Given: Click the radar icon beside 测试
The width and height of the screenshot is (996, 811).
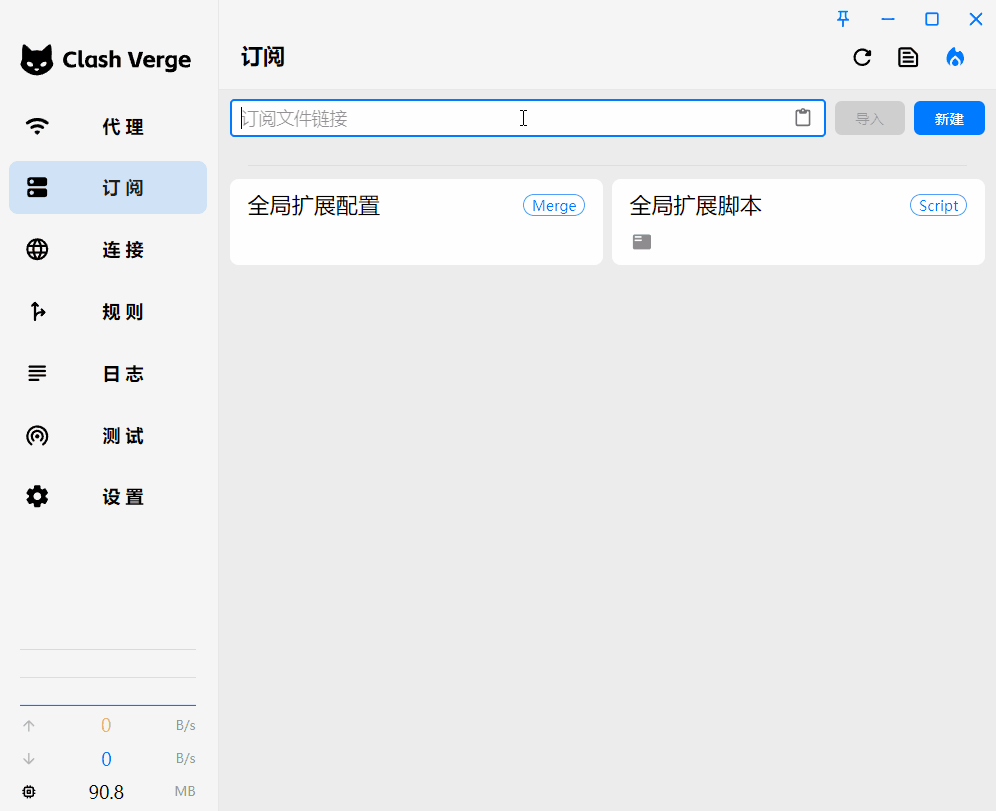Looking at the screenshot, I should (37, 436).
